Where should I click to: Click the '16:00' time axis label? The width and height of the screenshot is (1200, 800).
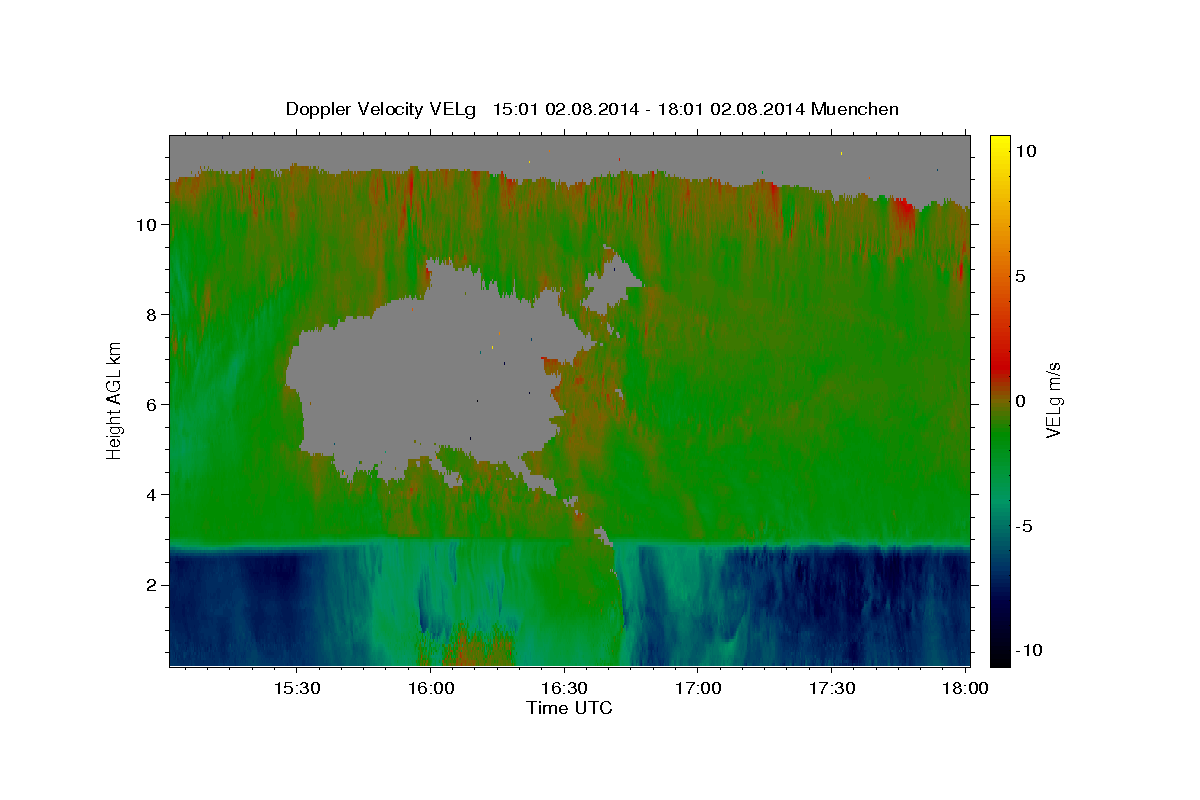(x=431, y=689)
